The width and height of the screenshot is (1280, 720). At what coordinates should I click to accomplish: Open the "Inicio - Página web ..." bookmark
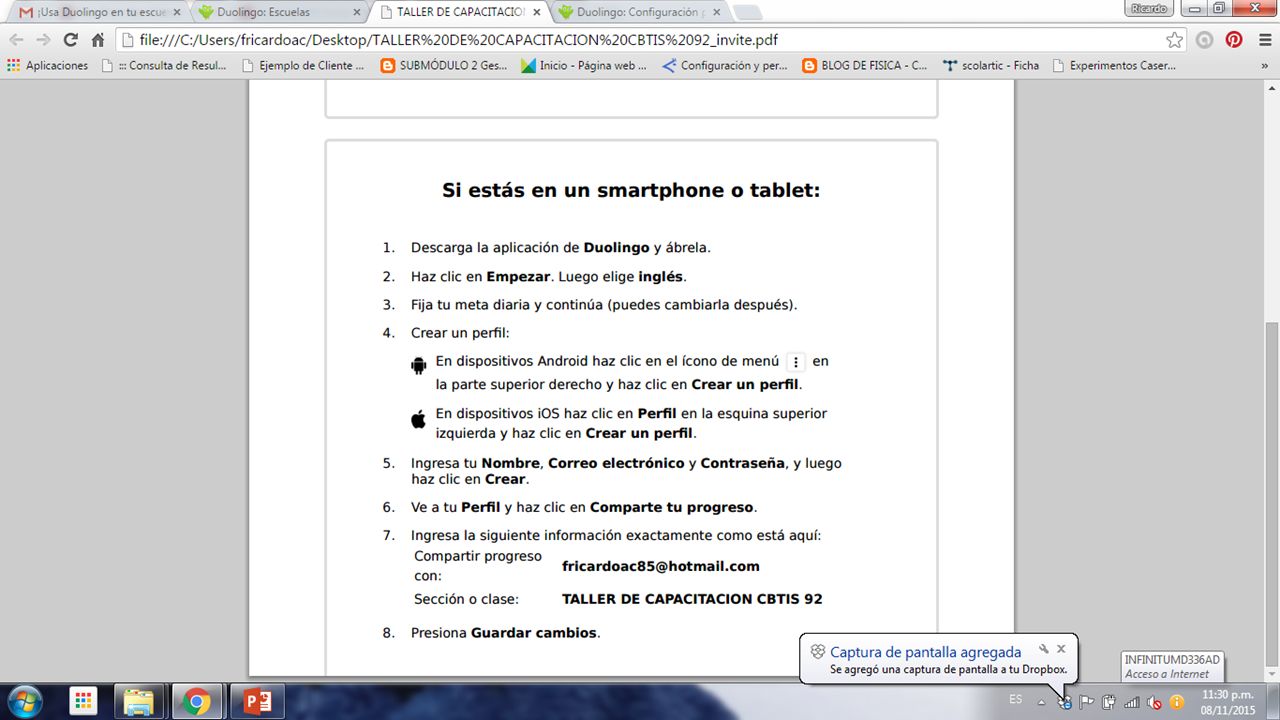coord(584,66)
